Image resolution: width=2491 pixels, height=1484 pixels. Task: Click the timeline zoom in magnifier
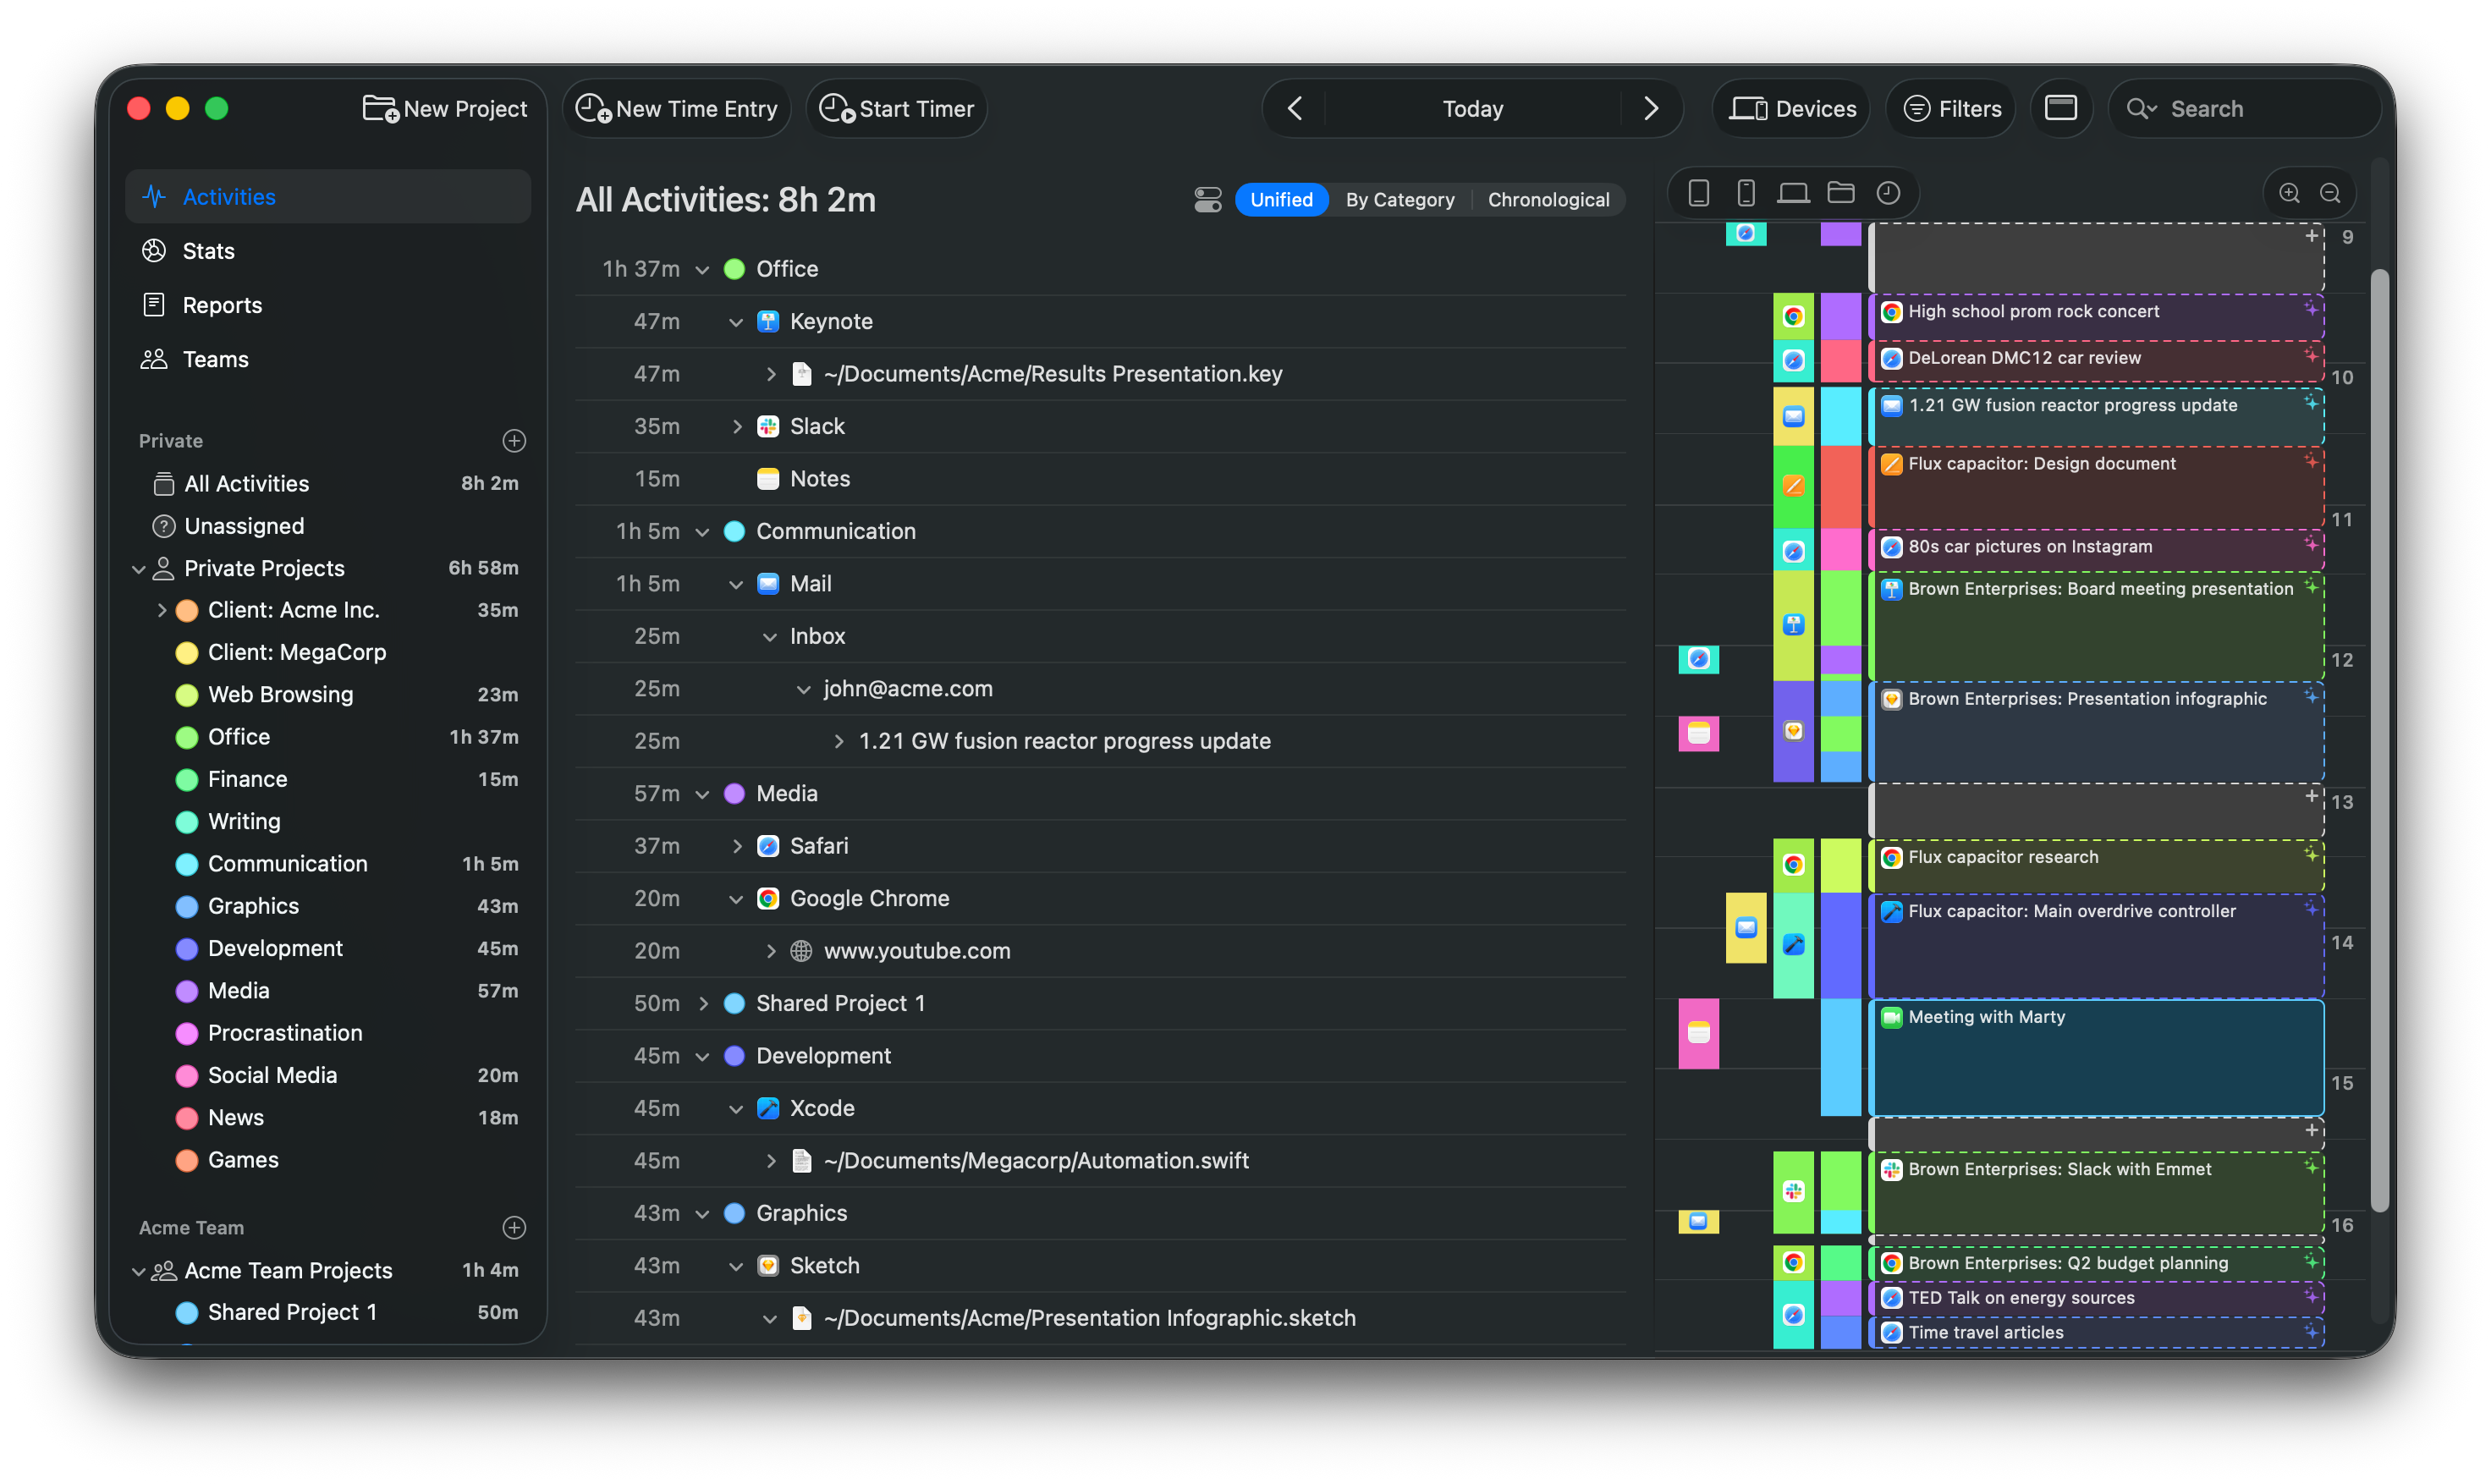pyautogui.click(x=2288, y=193)
